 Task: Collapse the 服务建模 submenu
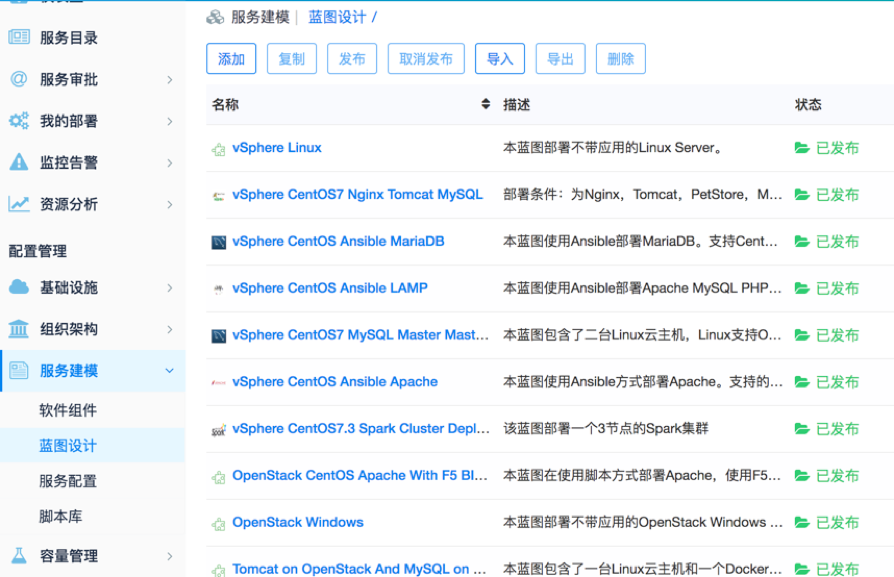pos(170,369)
